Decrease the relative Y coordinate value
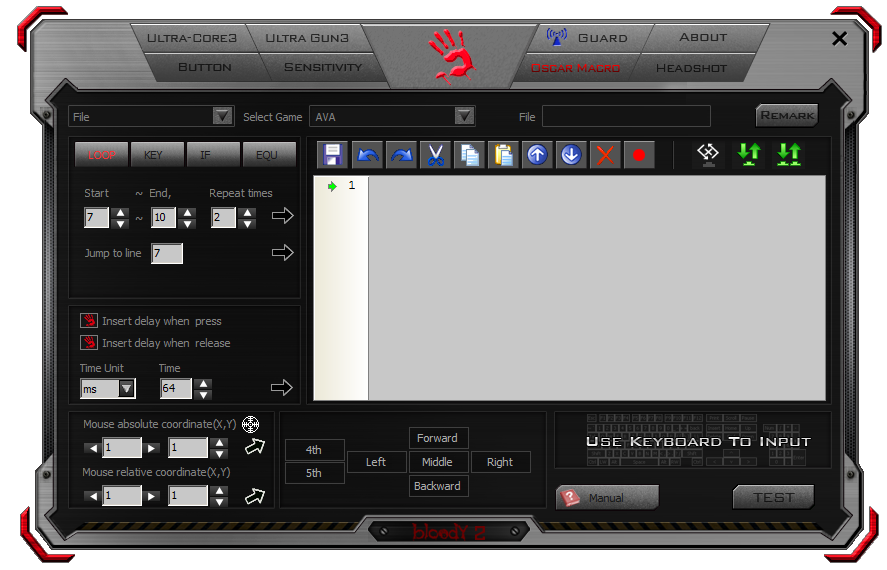Screen dimensions: 887x570 tap(220, 502)
